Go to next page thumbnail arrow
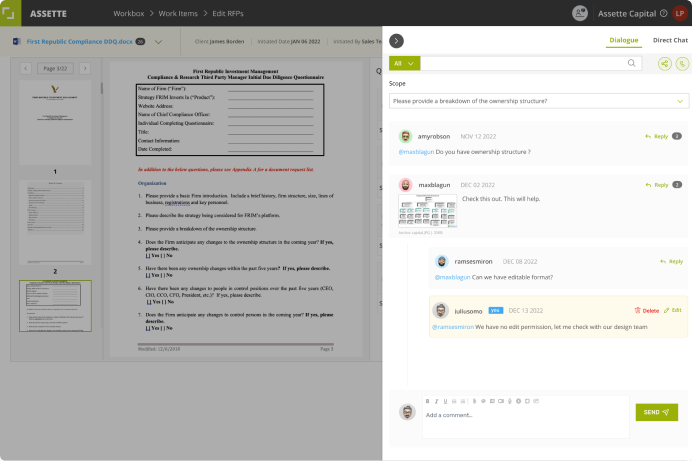692x461 pixels. tap(85, 68)
